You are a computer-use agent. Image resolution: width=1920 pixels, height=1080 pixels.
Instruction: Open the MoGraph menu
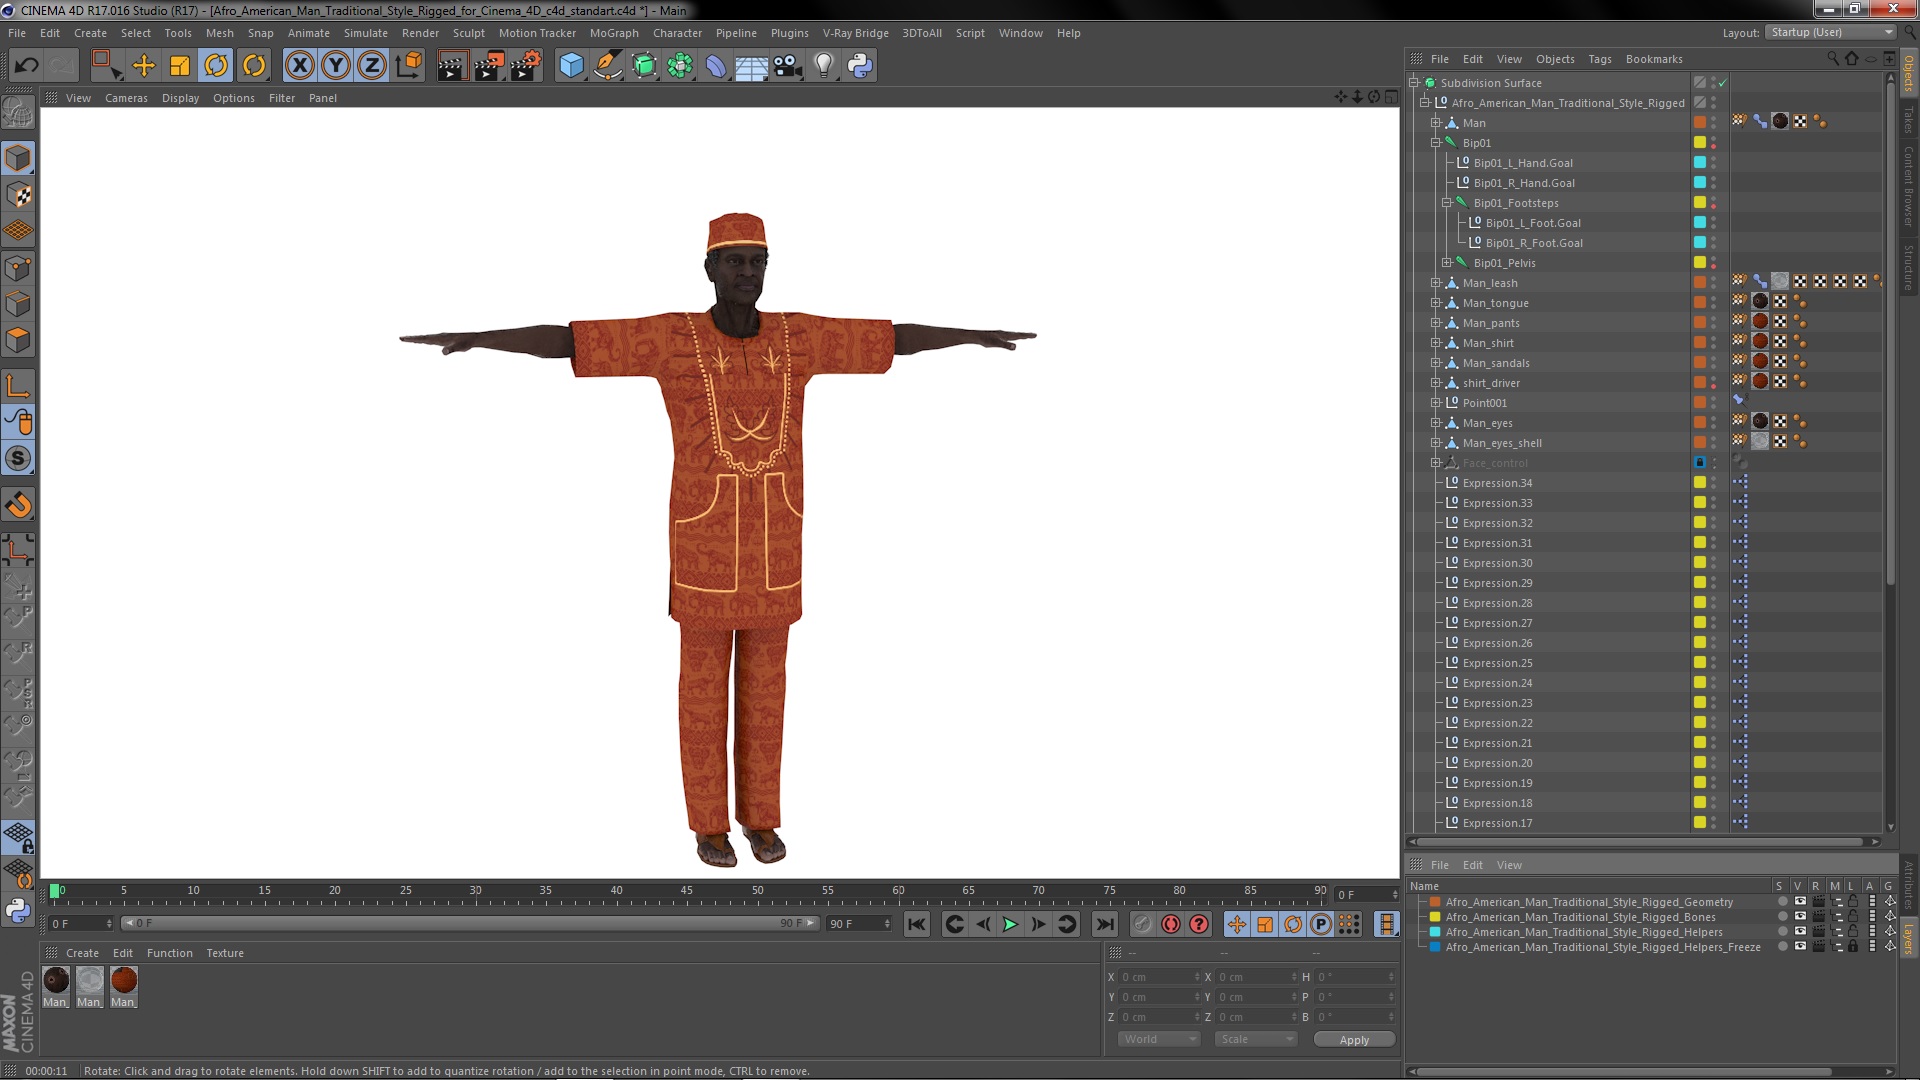coord(613,33)
